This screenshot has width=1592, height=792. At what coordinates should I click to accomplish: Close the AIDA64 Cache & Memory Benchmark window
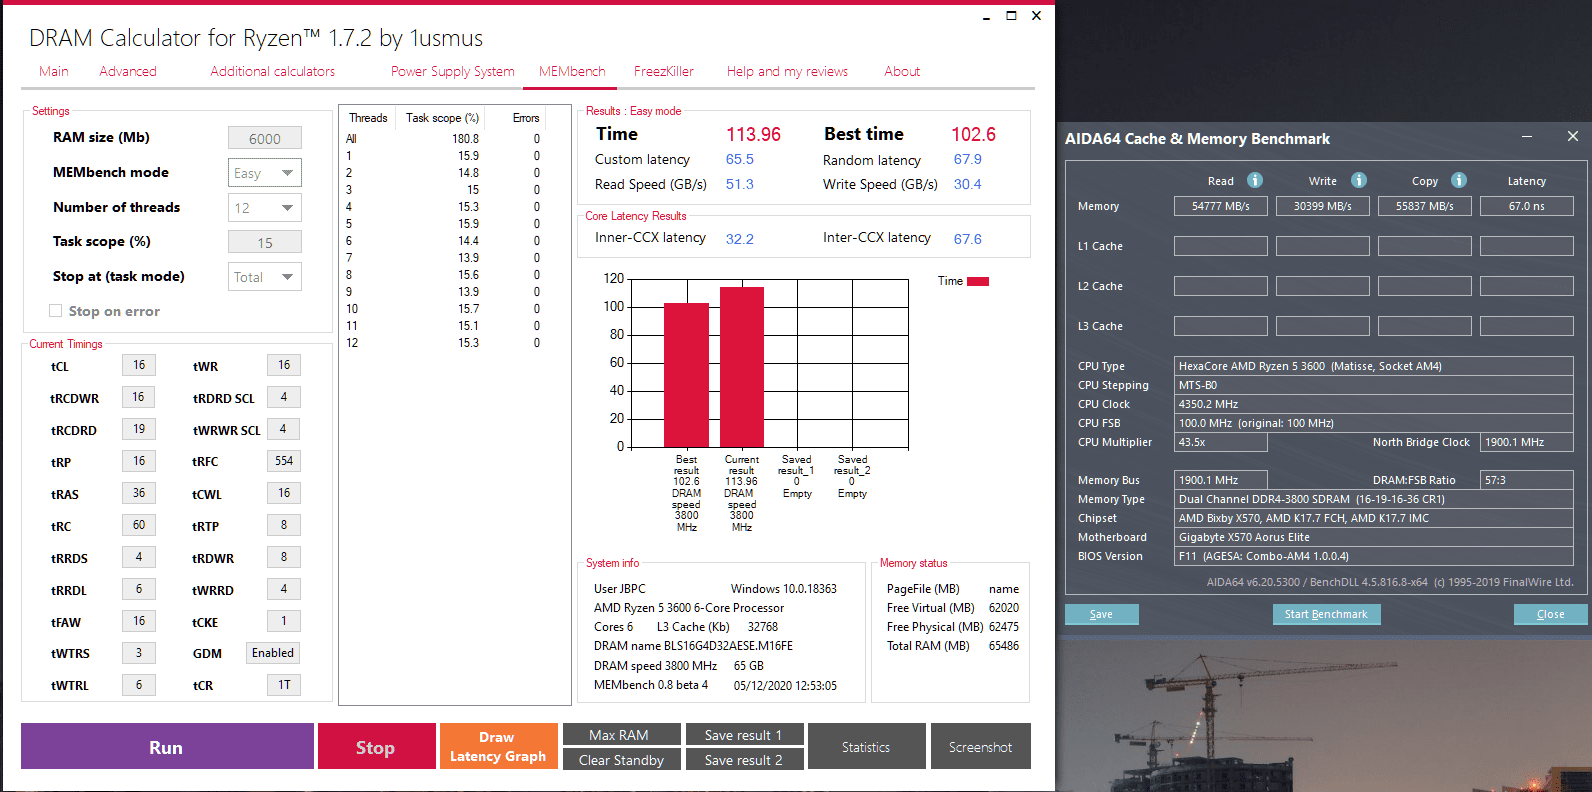click(1573, 137)
